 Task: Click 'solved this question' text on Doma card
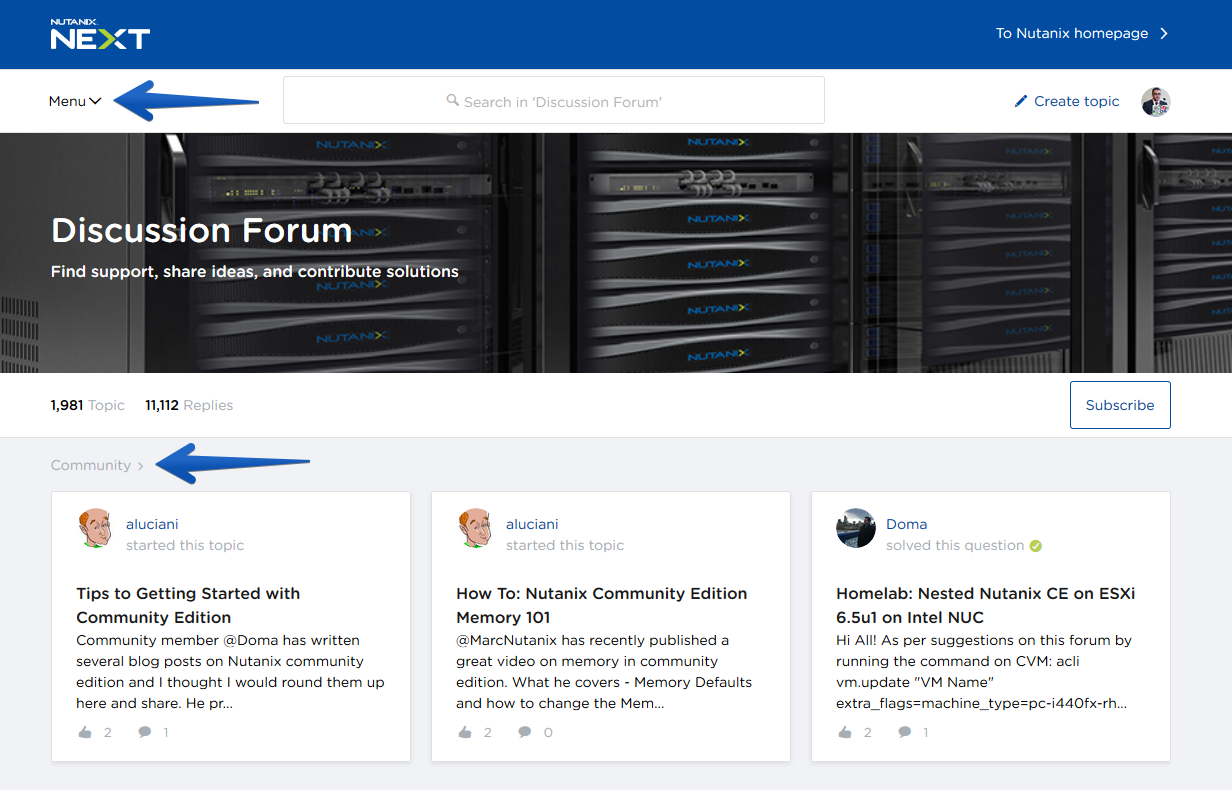tap(955, 545)
